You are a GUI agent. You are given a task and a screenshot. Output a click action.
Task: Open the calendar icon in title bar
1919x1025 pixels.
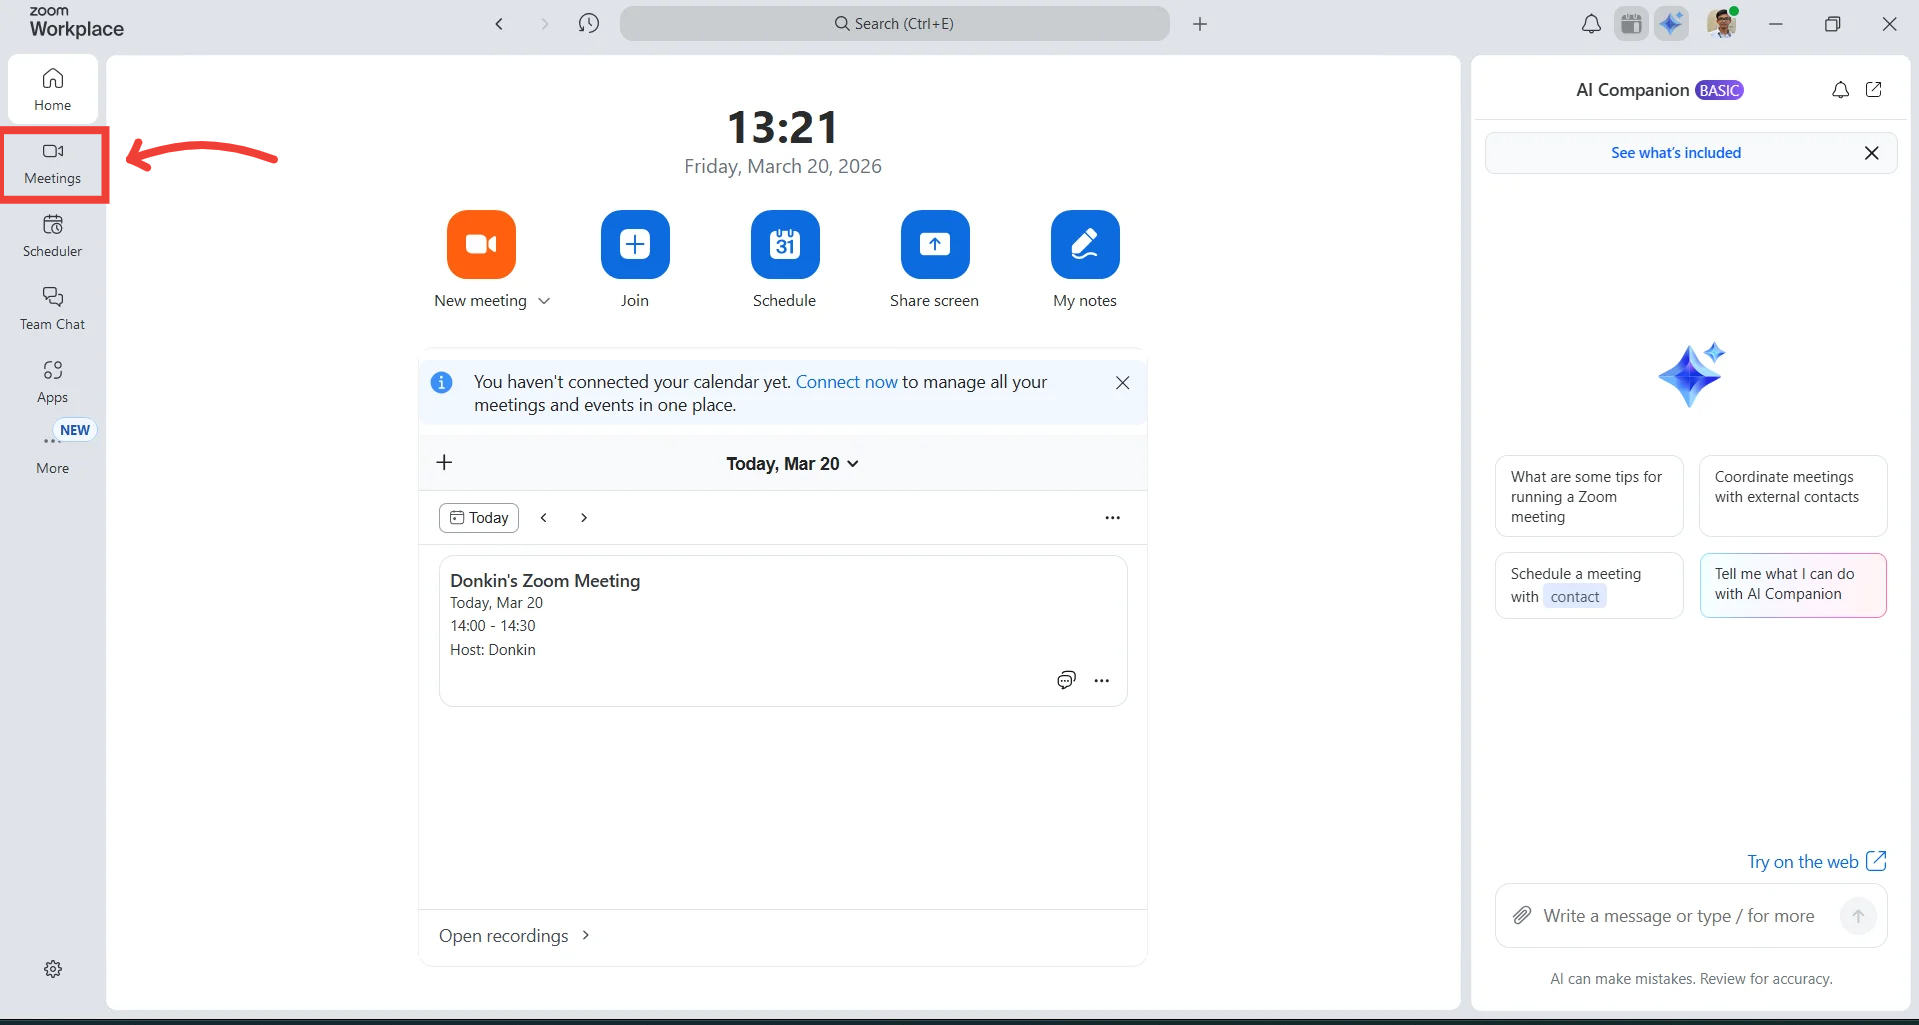pos(1631,24)
